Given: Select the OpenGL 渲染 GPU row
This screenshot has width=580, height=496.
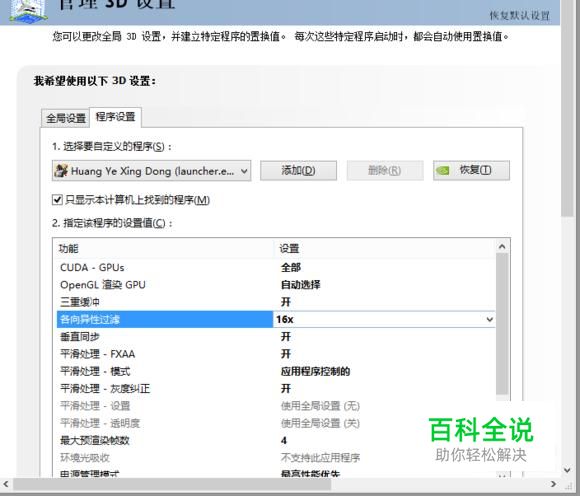Looking at the screenshot, I should [276, 285].
